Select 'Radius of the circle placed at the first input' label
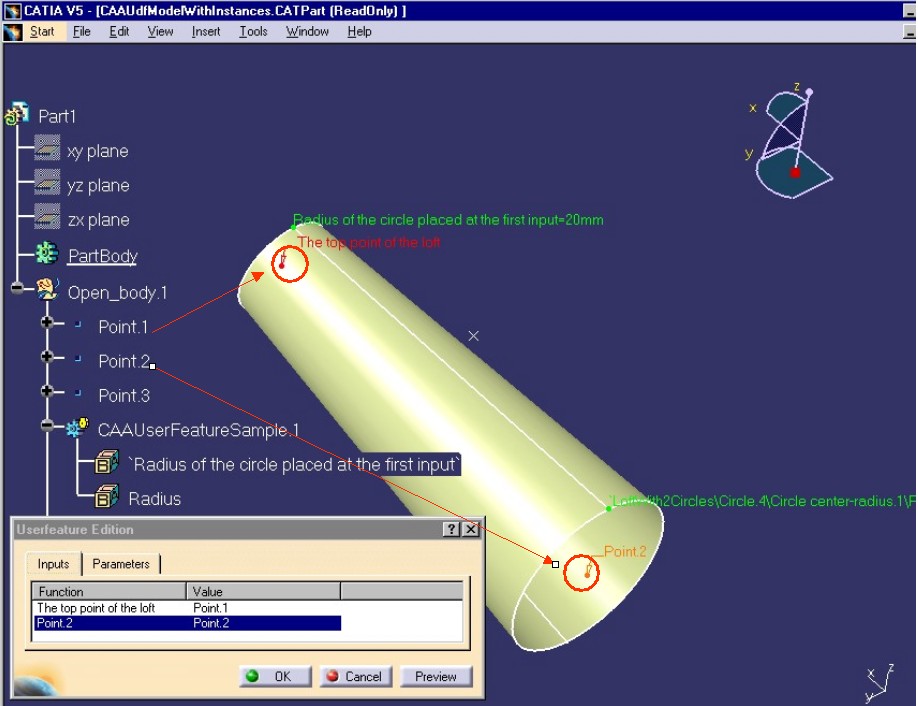This screenshot has height=706, width=918. (294, 464)
